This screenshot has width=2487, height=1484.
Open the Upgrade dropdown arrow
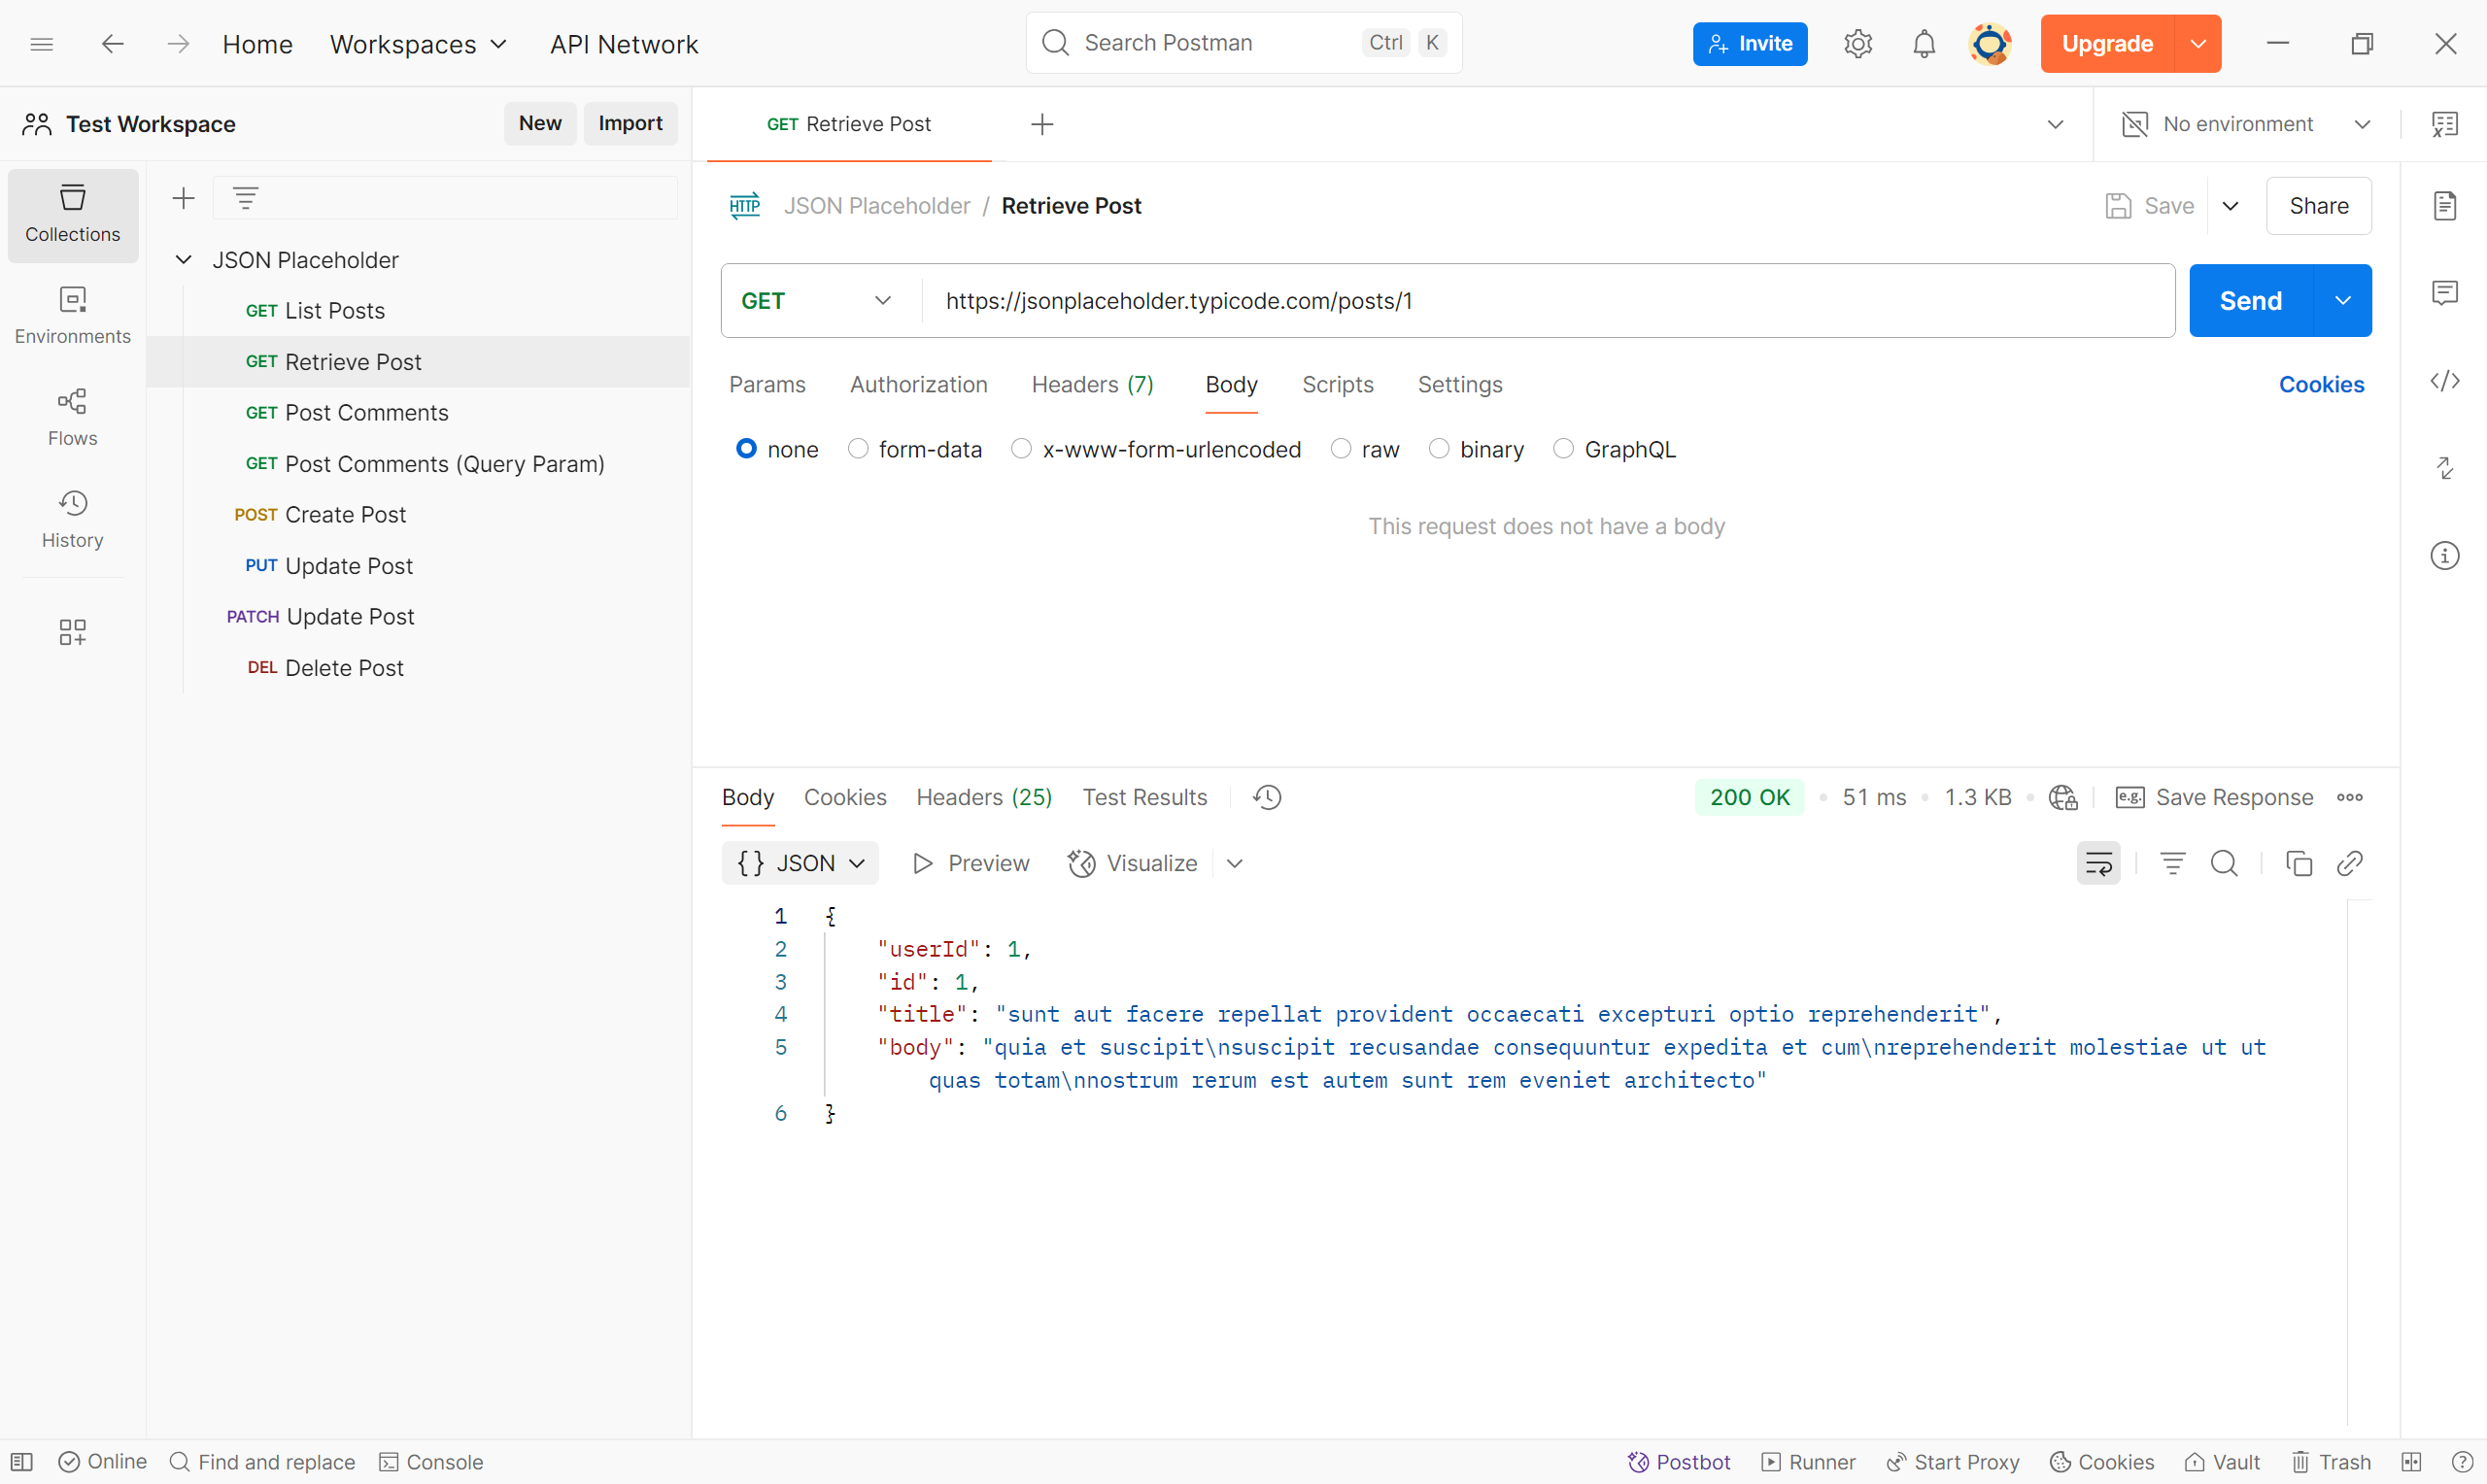(2198, 44)
